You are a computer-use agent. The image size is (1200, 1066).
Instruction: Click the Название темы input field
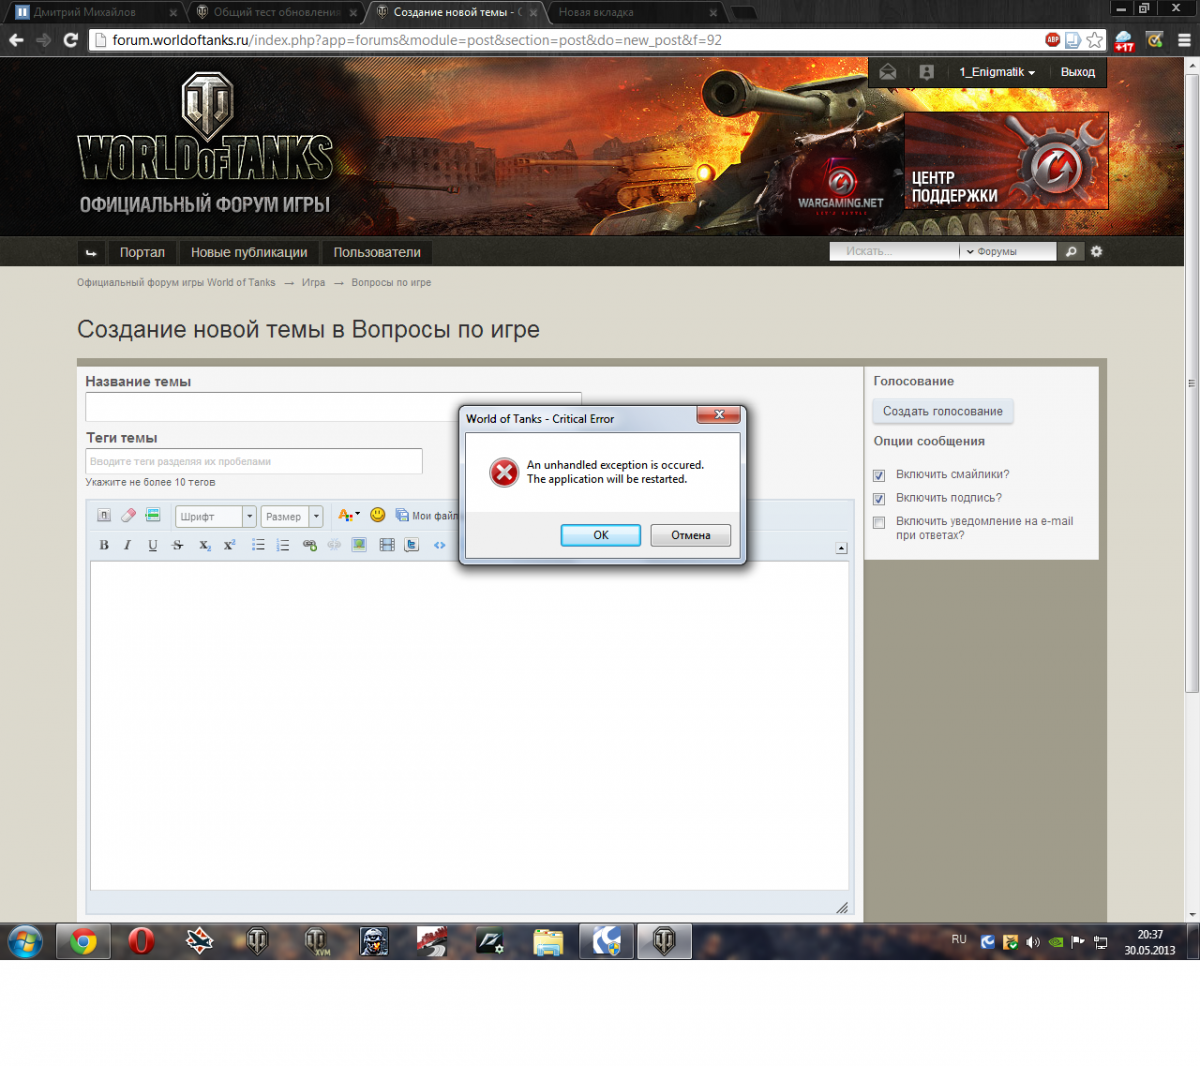pos(333,407)
